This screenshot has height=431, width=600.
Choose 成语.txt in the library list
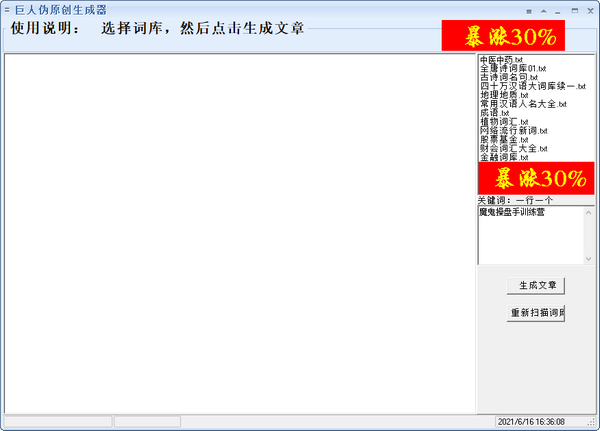tap(495, 113)
